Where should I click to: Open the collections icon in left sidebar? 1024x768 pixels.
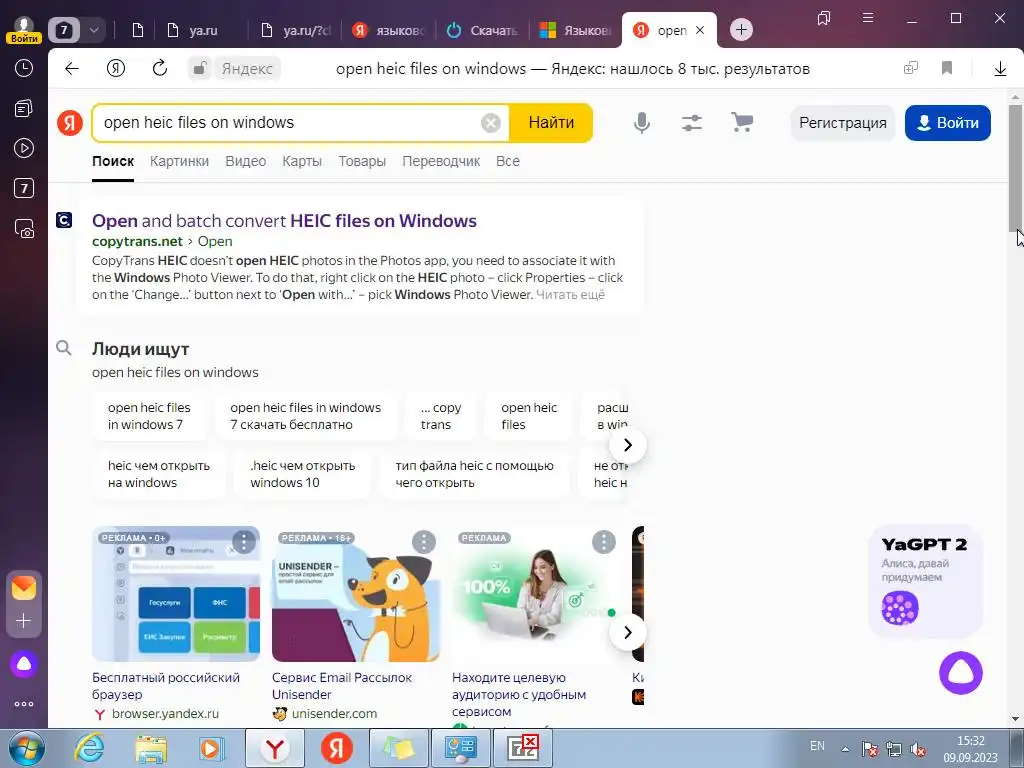[24, 108]
